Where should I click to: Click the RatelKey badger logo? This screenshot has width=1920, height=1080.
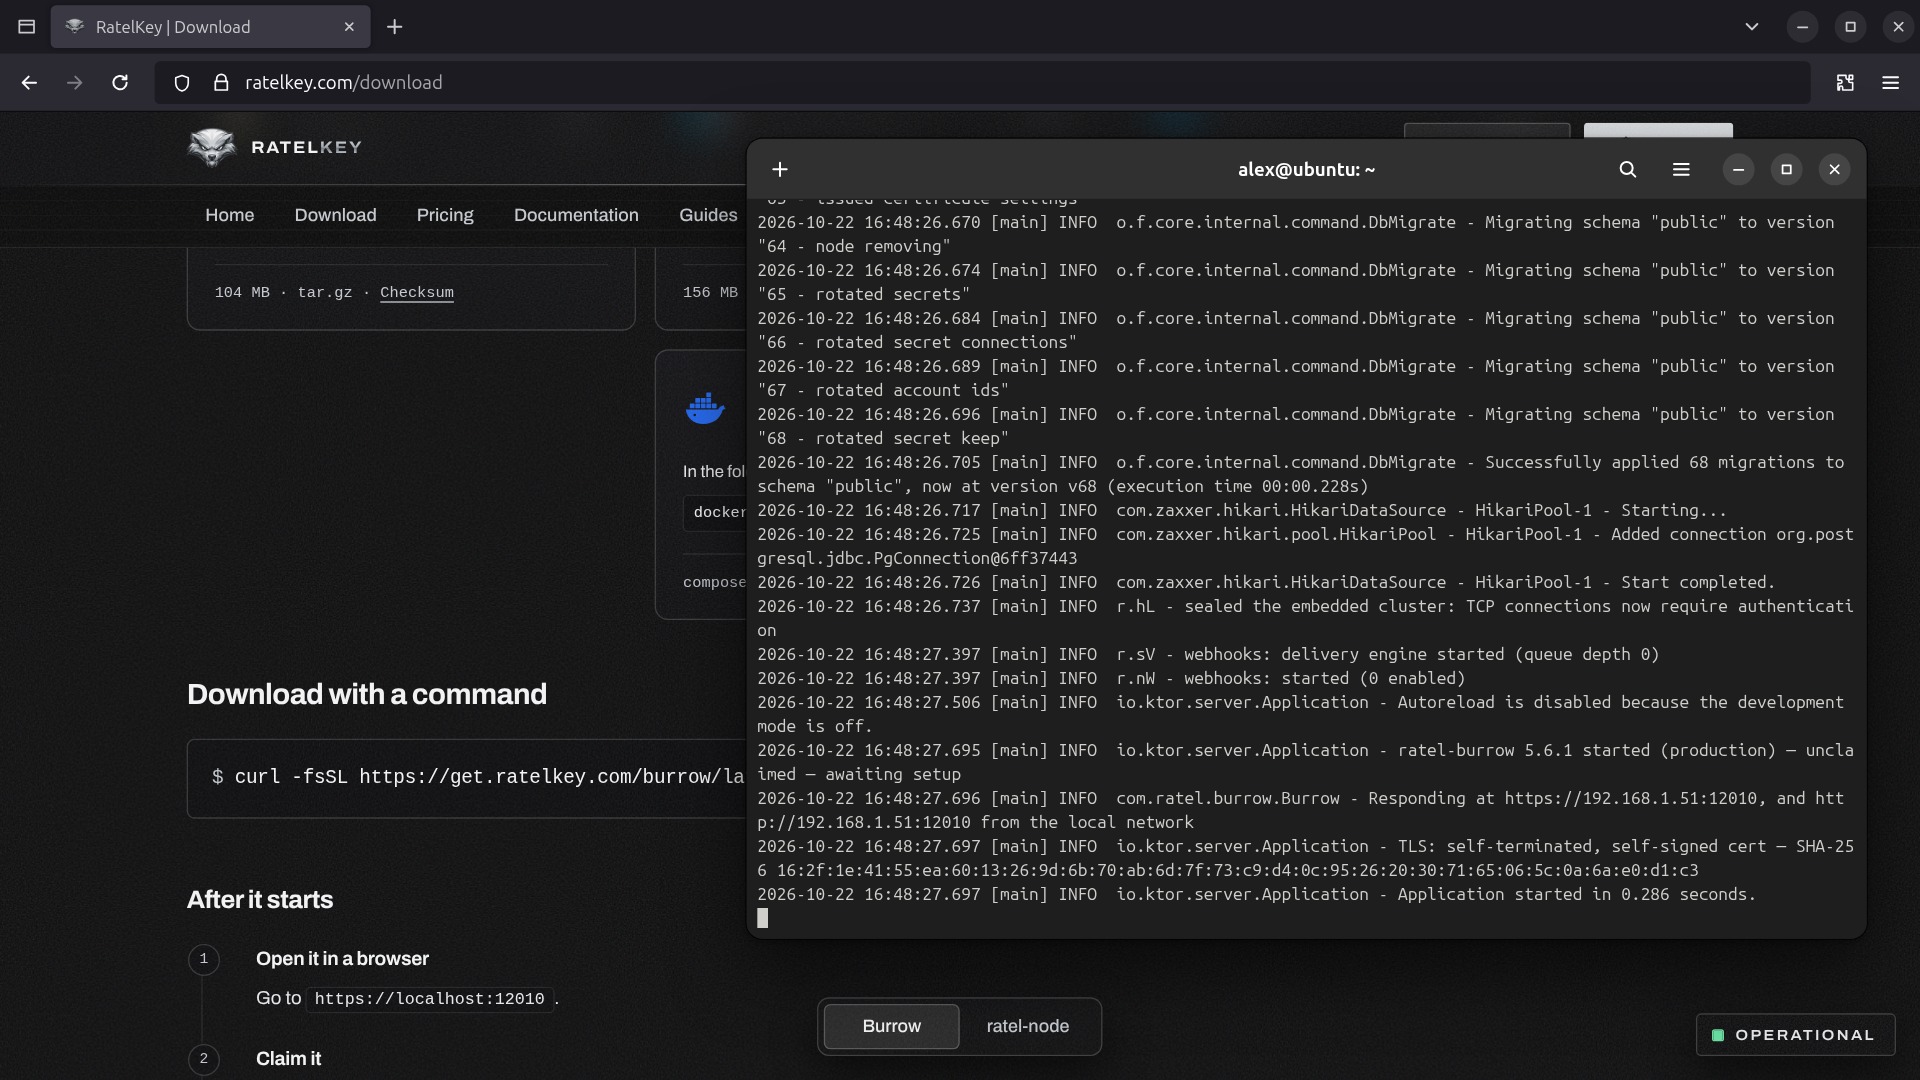(x=212, y=147)
